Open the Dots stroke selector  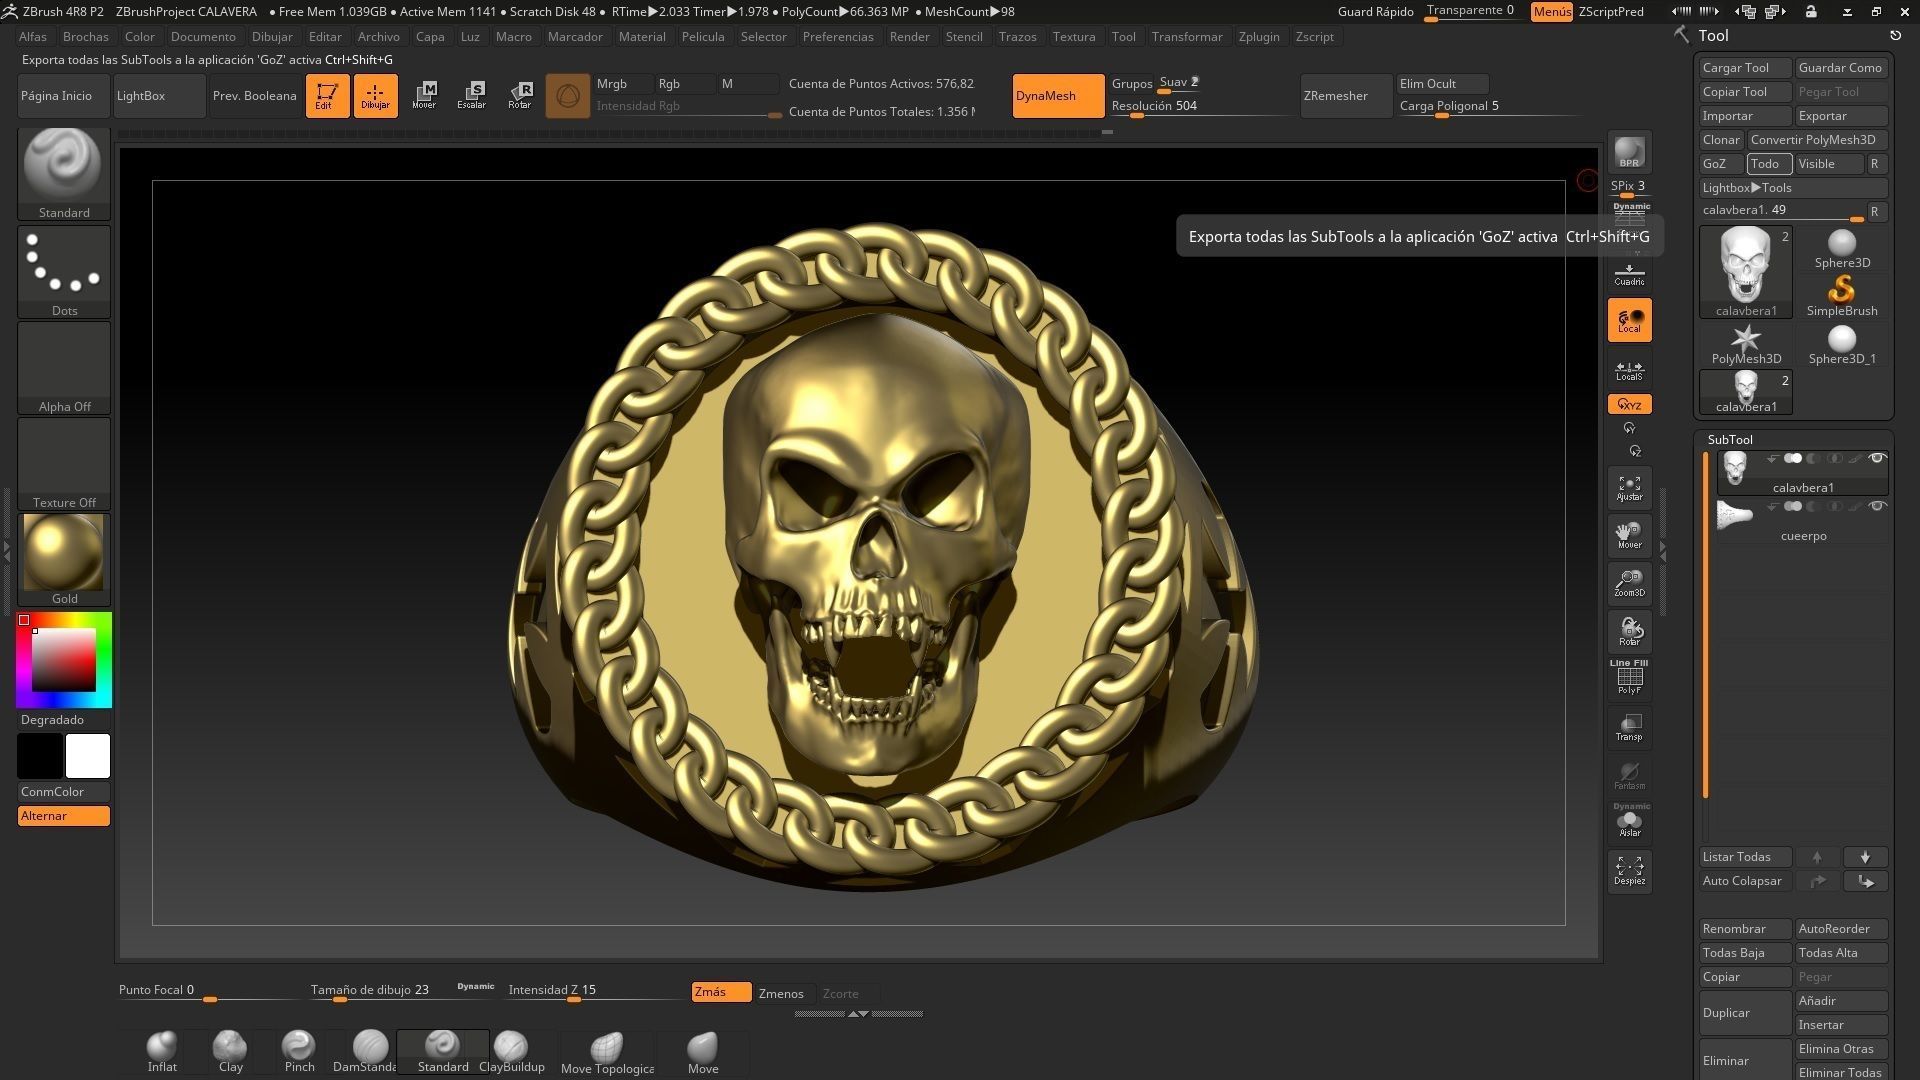[x=64, y=271]
